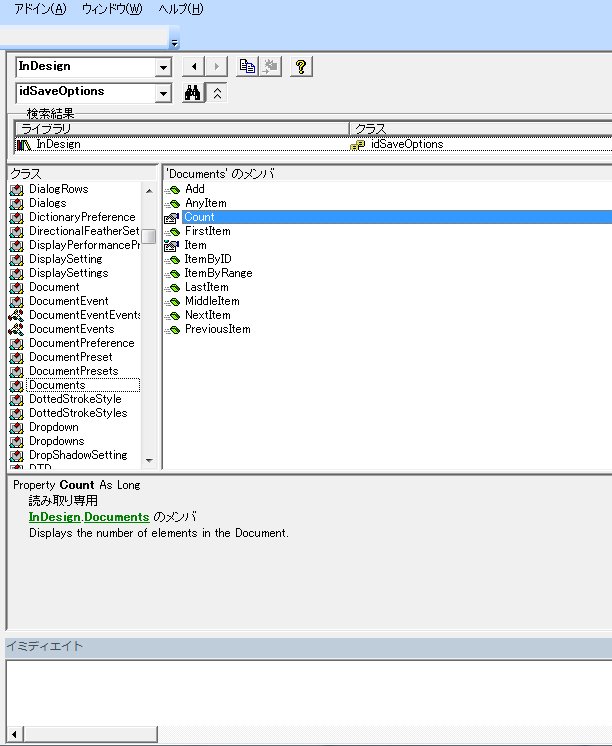Open the アドイン(A) menu

tap(41, 9)
